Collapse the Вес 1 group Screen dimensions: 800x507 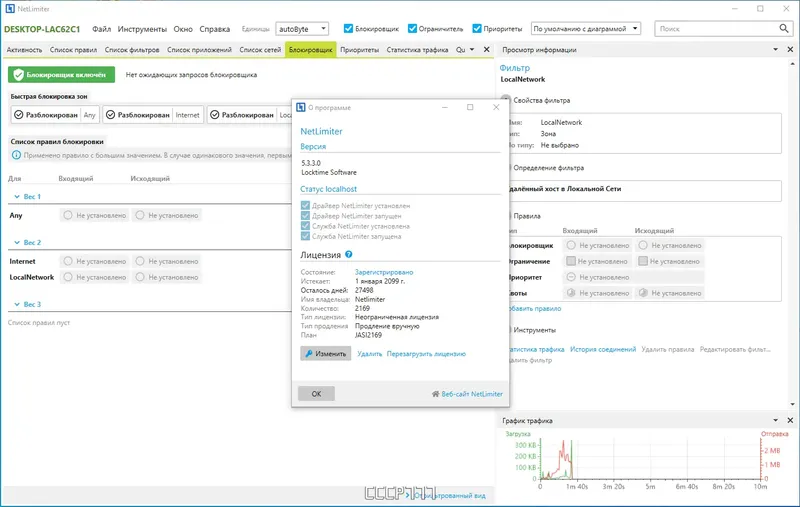point(17,196)
